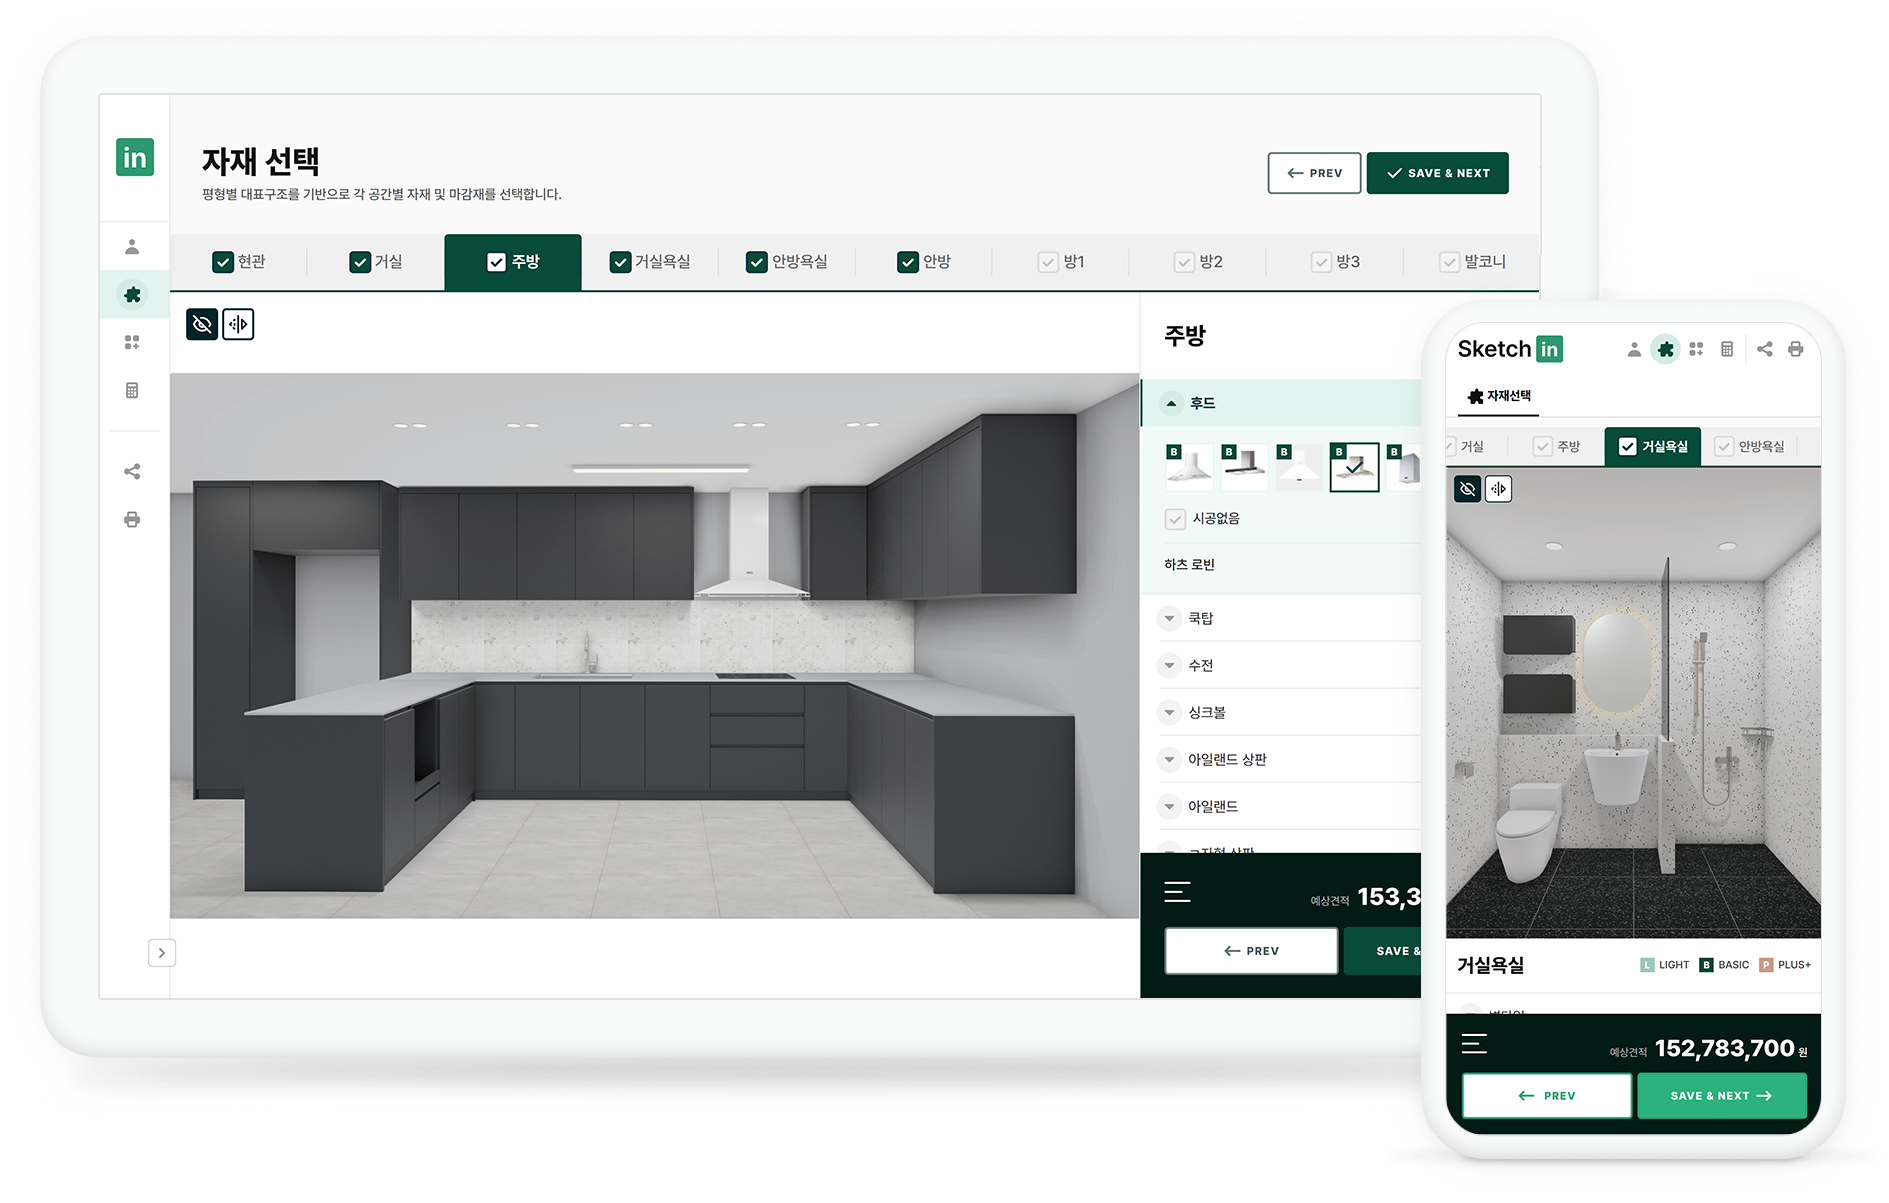Open the hamburger menu in the estimate bar

pyautogui.click(x=1177, y=892)
